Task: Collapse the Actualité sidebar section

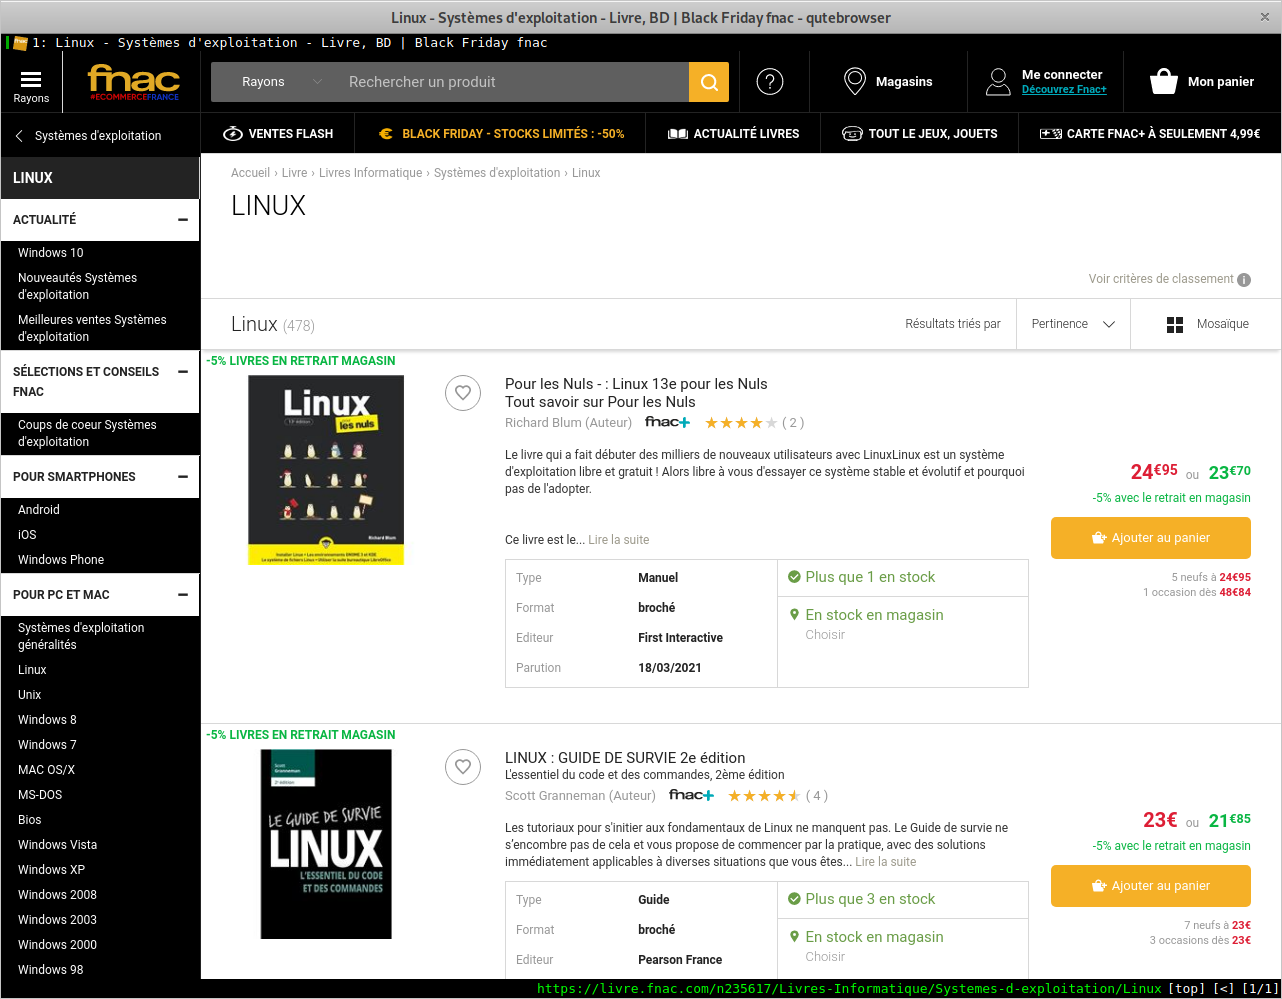Action: pos(182,220)
